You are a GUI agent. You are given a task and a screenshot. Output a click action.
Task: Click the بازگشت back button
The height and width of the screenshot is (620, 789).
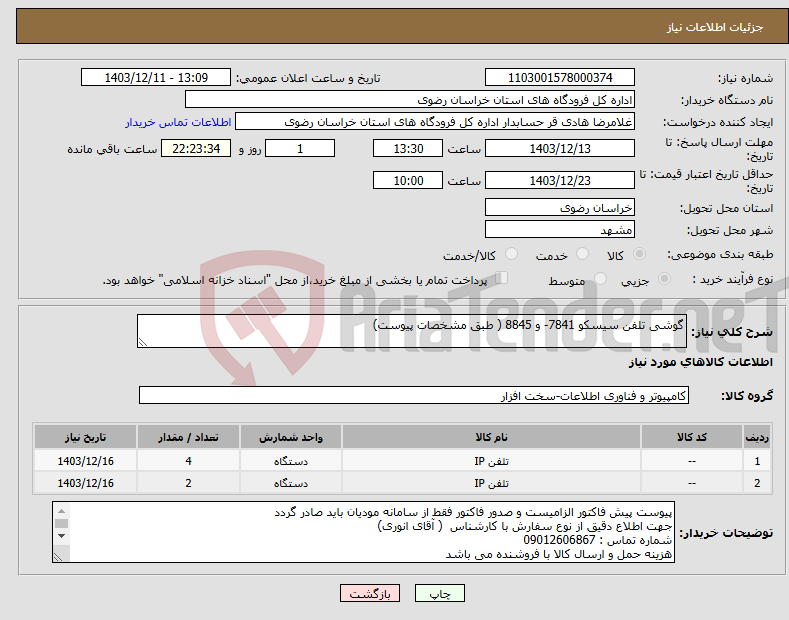click(370, 594)
